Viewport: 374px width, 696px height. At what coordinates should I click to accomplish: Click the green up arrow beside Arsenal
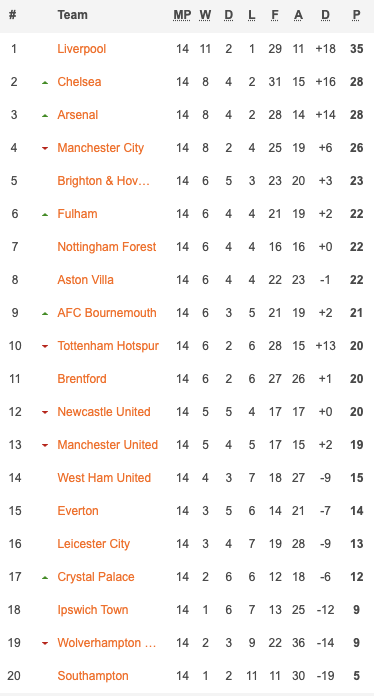tap(45, 115)
